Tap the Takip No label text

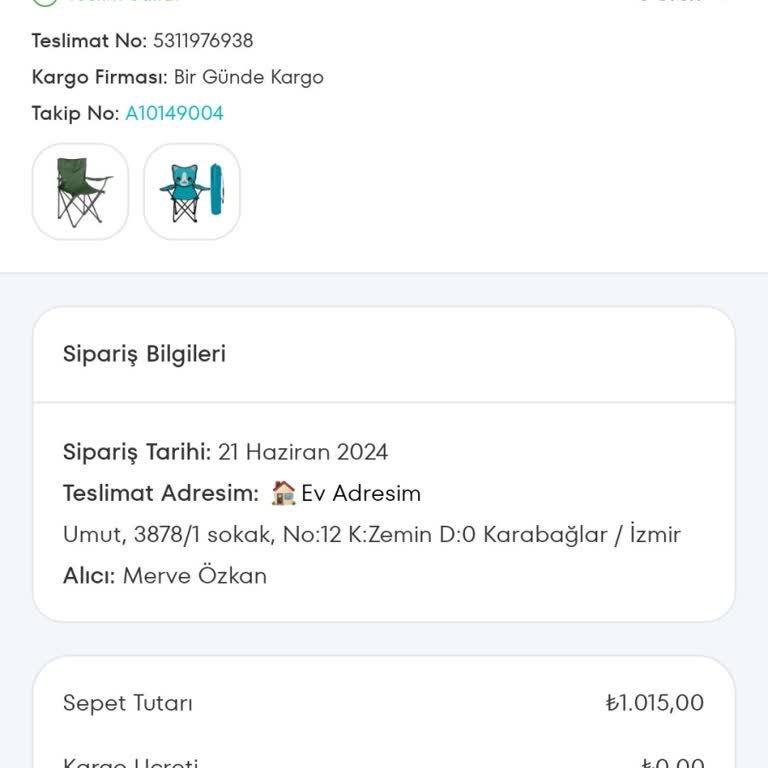(75, 113)
